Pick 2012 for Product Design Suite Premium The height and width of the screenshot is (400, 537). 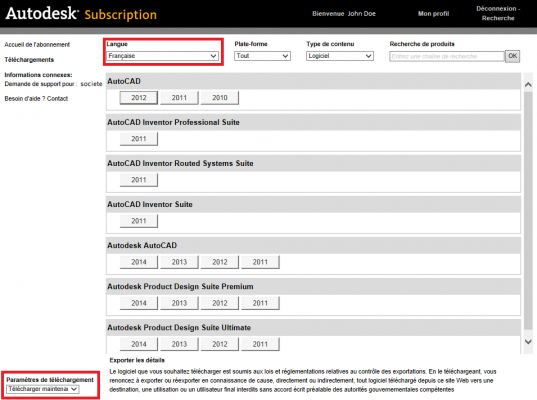tap(220, 303)
